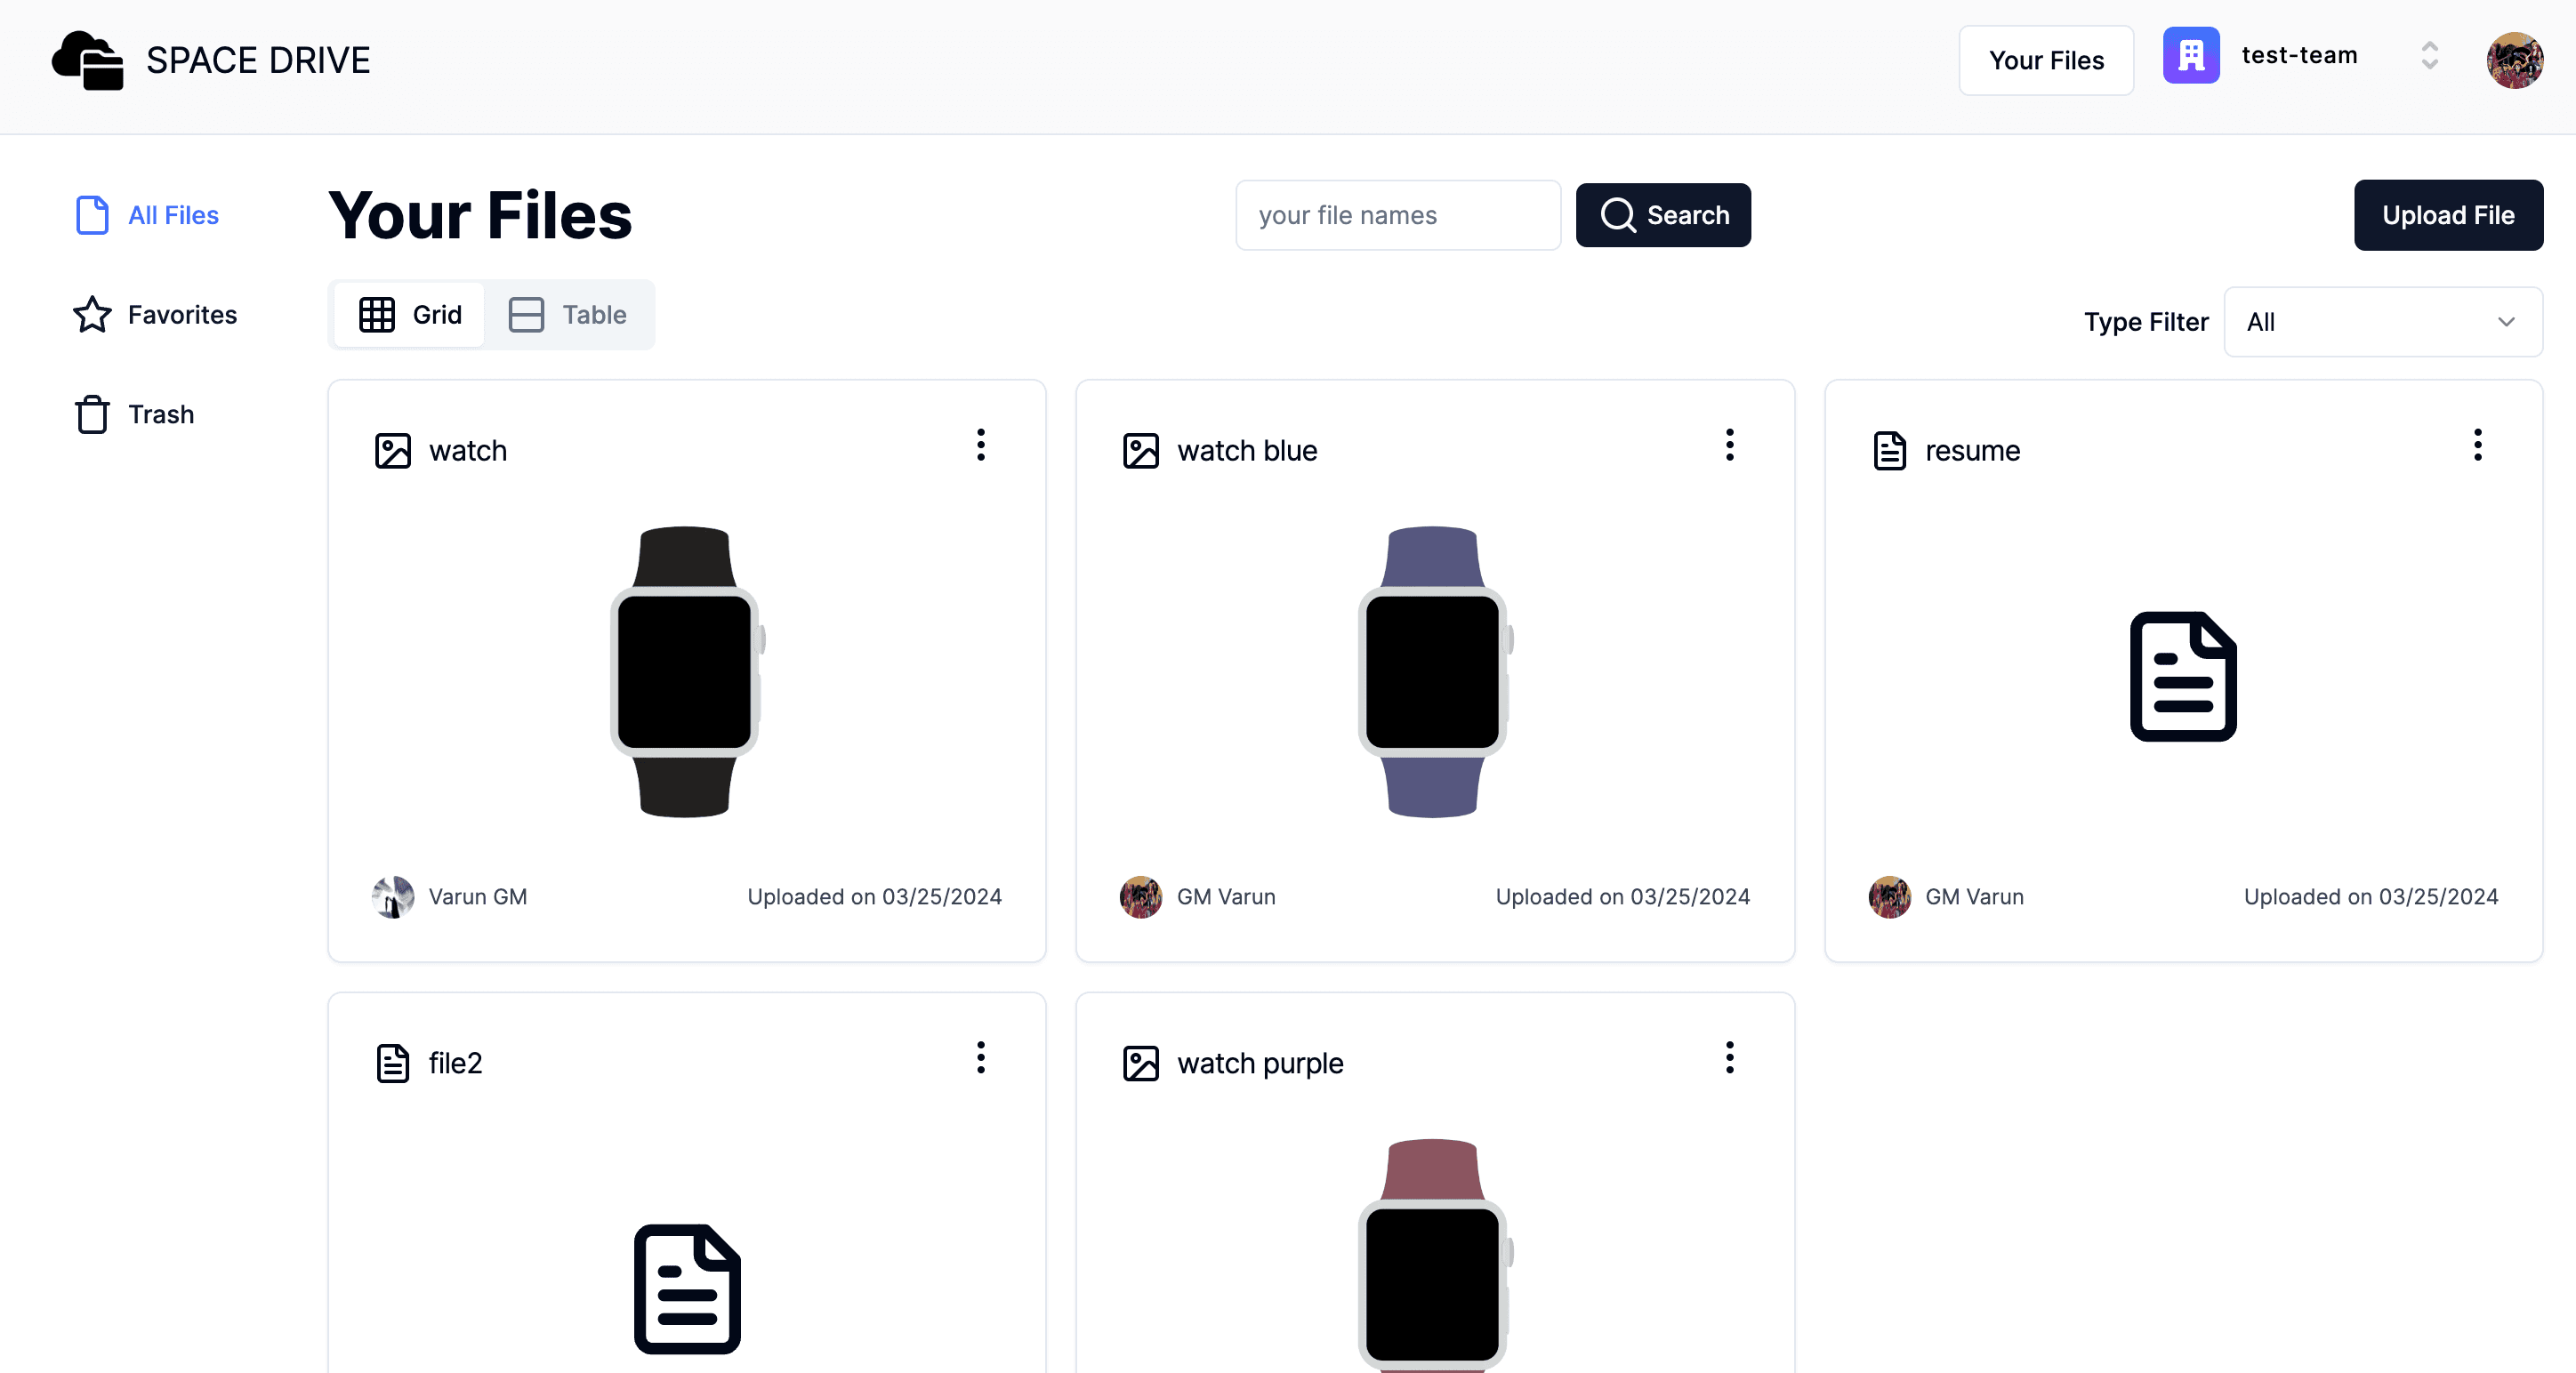The image size is (2576, 1373).
Task: Click the Upload File button
Action: [2448, 214]
